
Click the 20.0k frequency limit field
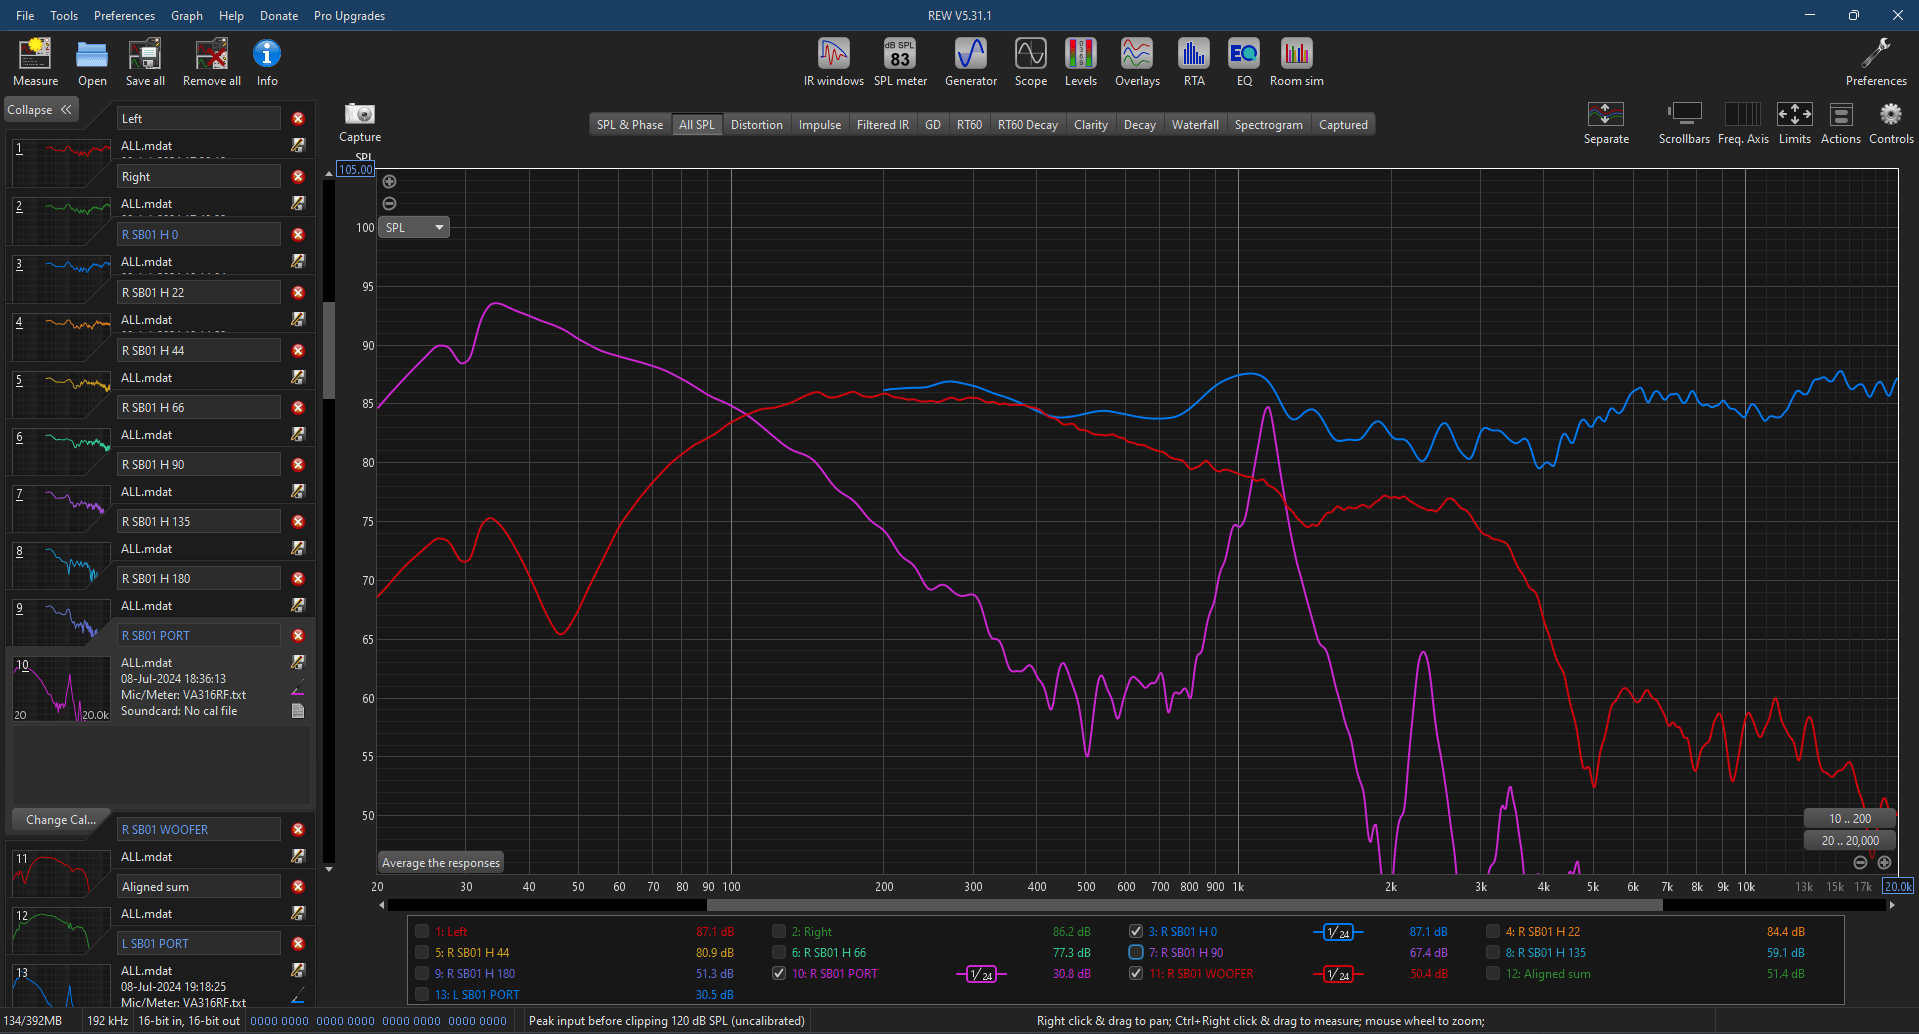1898,886
